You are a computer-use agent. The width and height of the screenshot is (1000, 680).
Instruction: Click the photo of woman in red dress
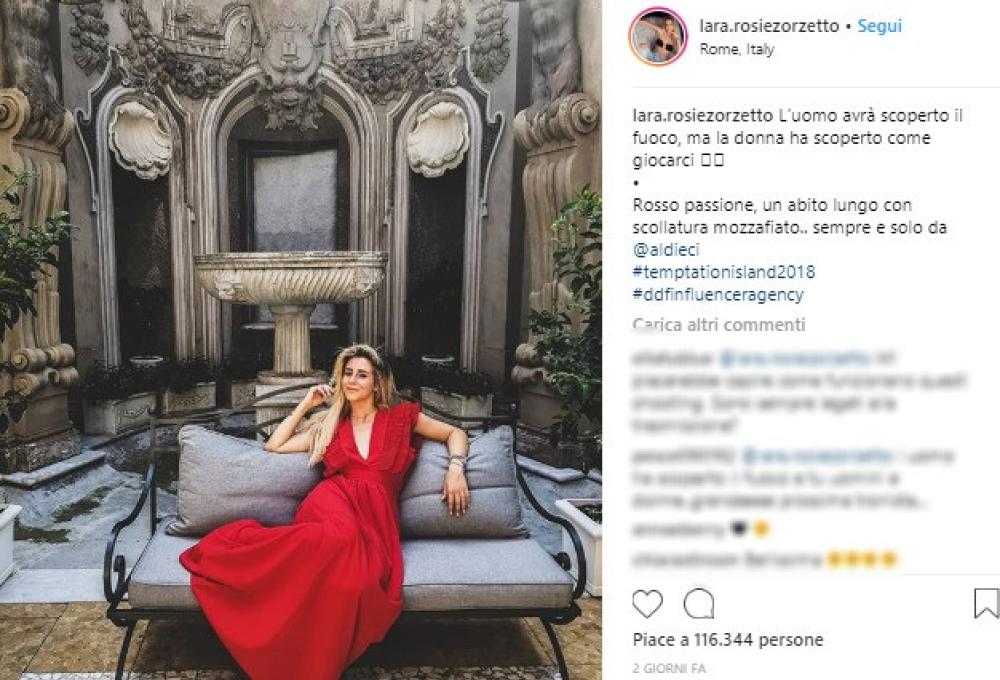pyautogui.click(x=301, y=340)
